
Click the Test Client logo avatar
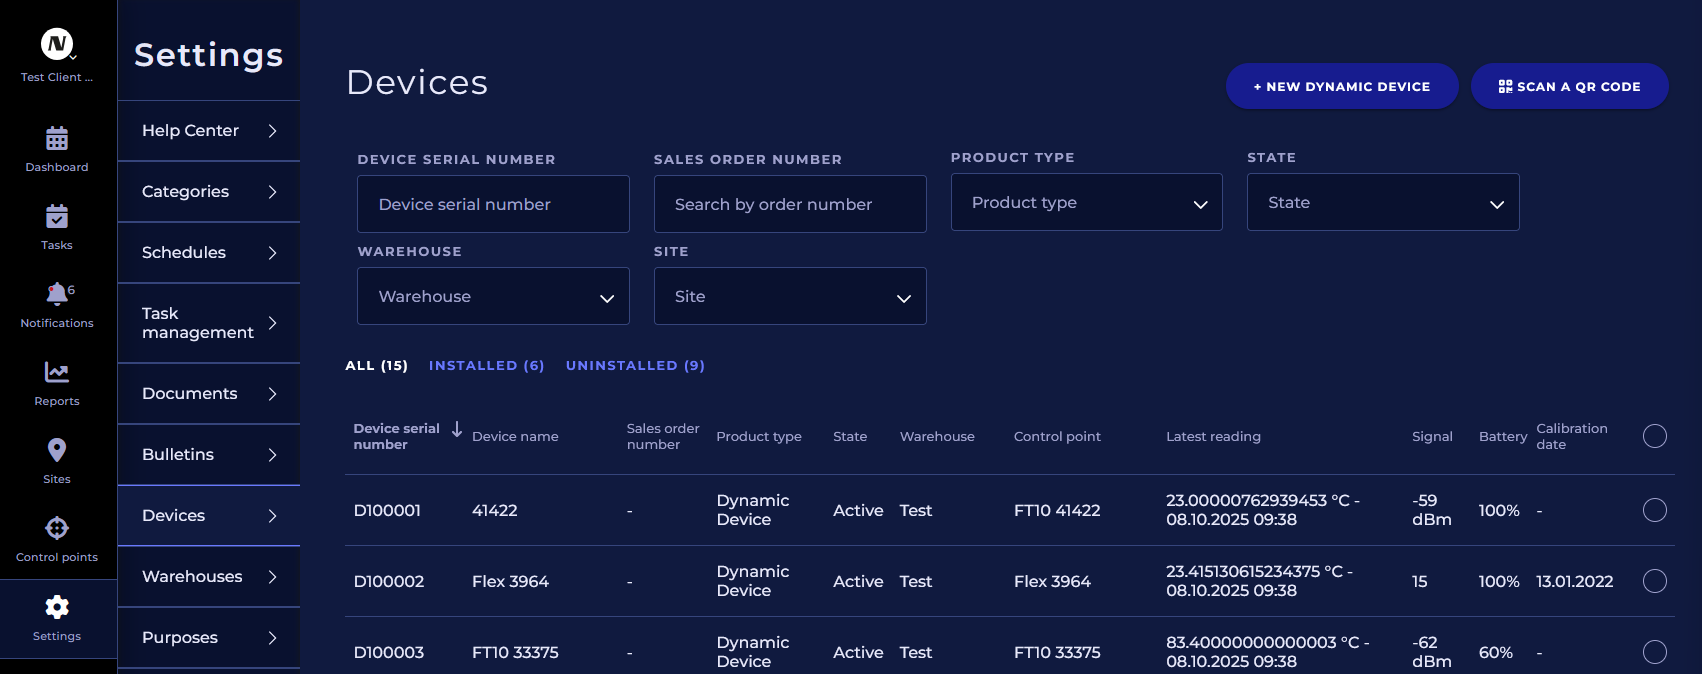[57, 43]
